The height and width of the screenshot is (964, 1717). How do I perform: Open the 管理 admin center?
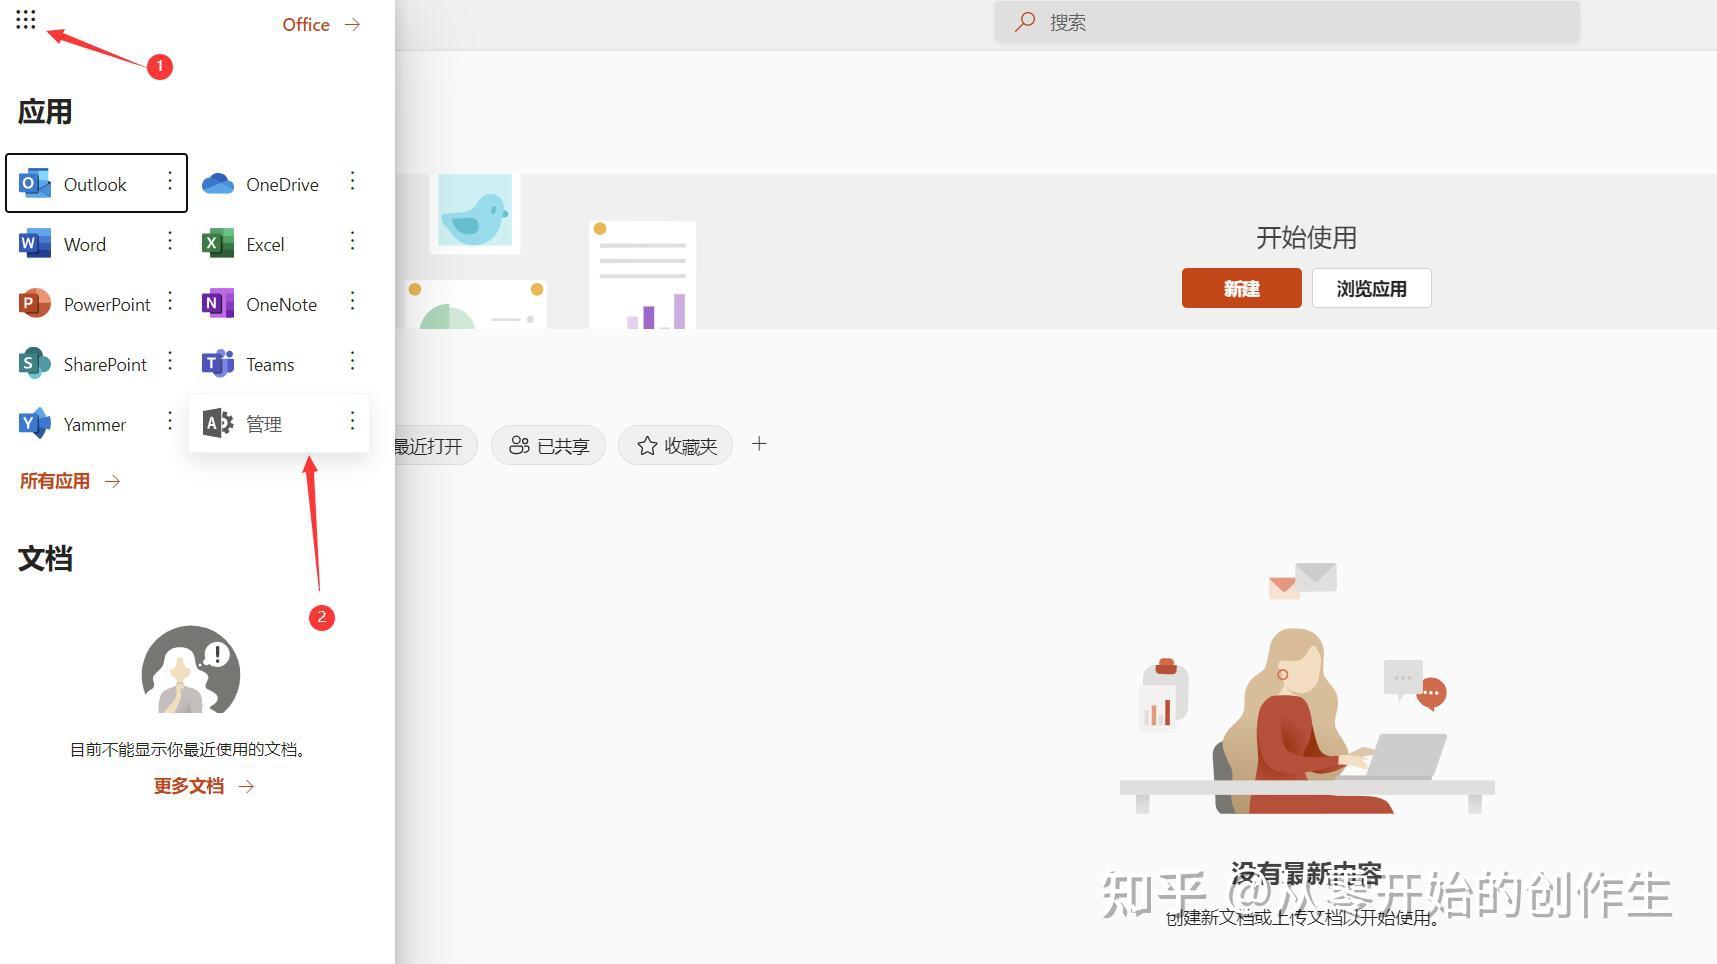pyautogui.click(x=263, y=423)
